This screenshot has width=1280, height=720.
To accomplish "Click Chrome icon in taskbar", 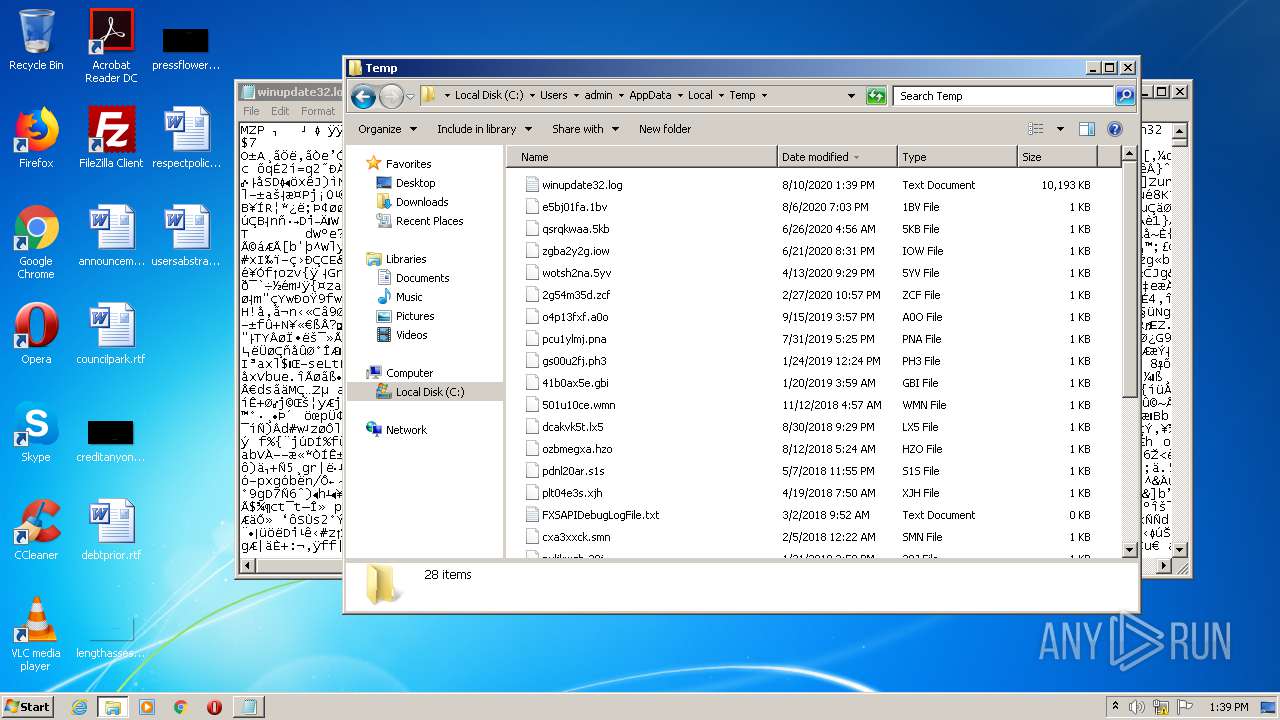I will 180,707.
